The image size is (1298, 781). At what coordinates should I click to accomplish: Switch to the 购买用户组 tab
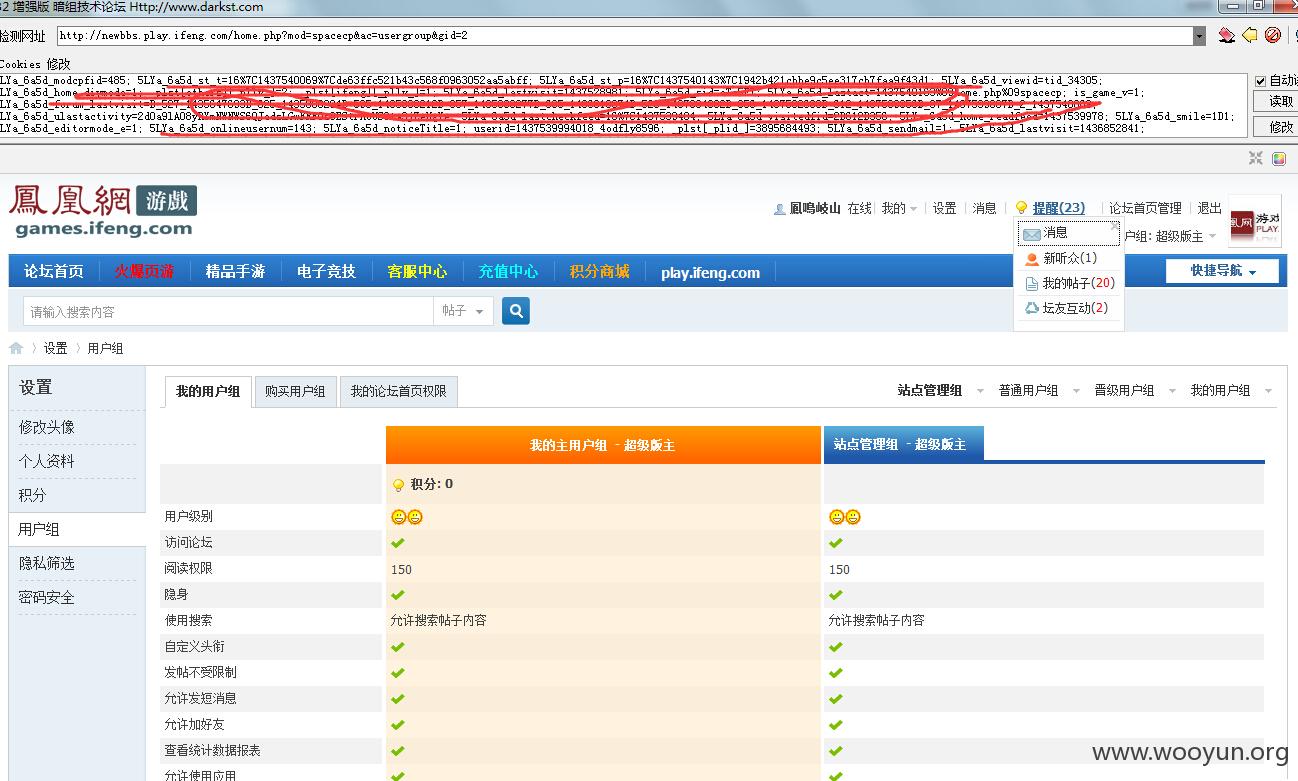pyautogui.click(x=295, y=391)
